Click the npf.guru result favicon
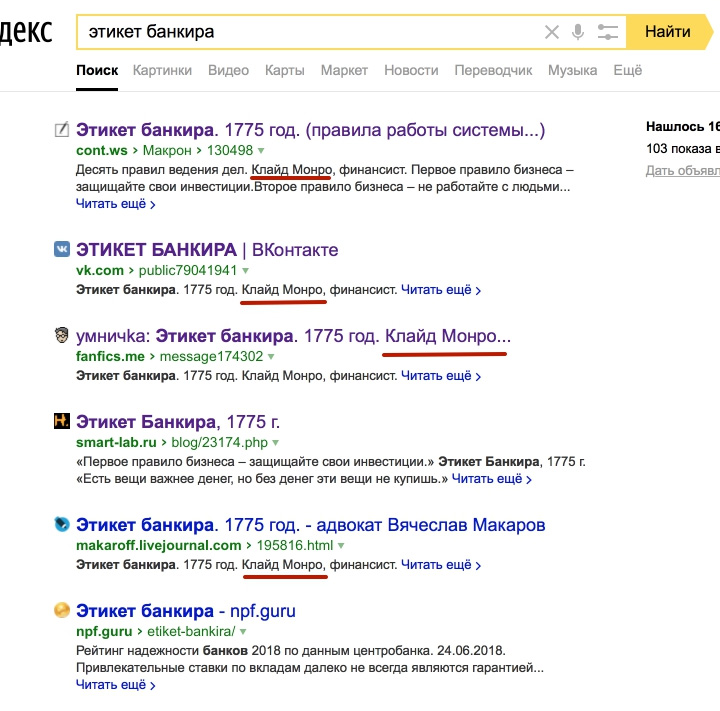The image size is (720, 711). pos(62,610)
